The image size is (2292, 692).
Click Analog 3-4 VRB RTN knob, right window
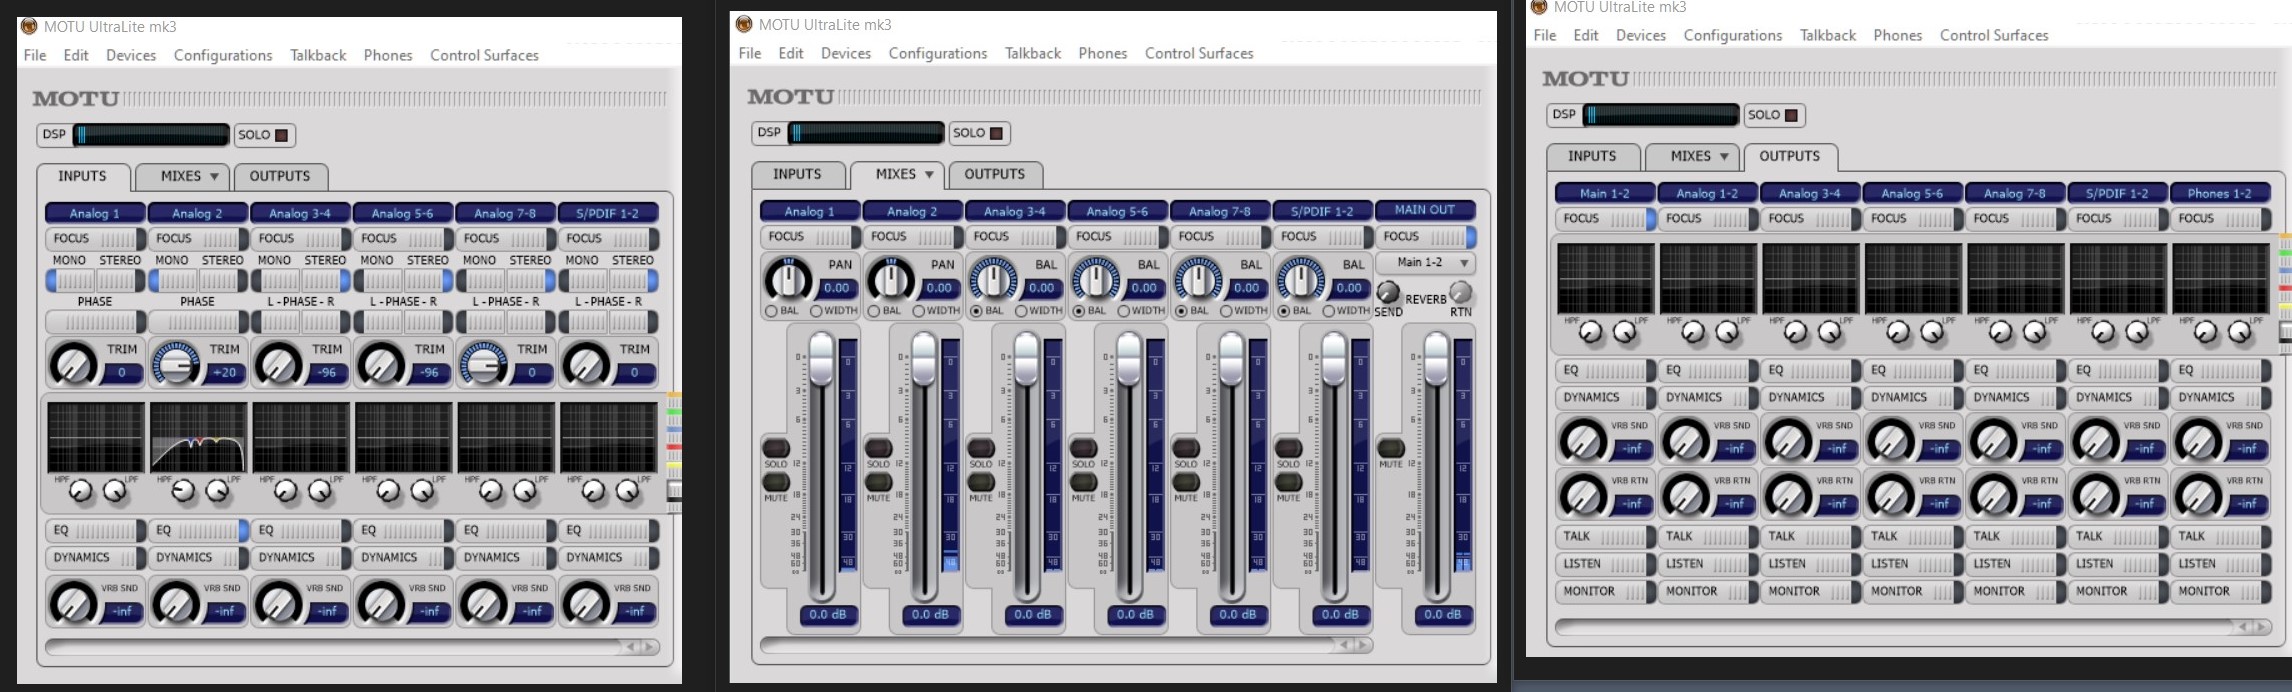(1788, 495)
